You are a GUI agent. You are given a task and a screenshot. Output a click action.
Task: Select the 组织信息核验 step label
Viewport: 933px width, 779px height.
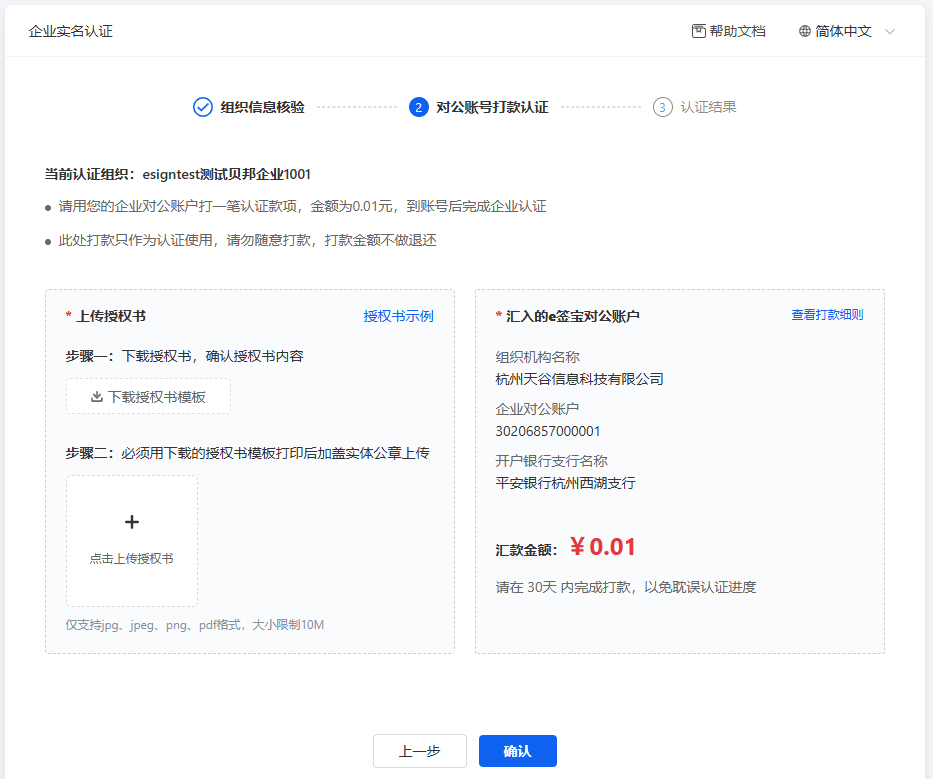pos(262,107)
